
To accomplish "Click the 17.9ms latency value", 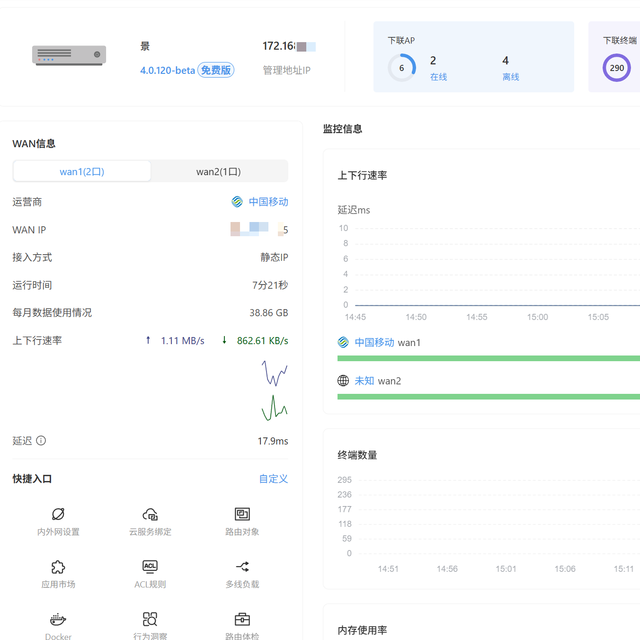I will point(273,441).
